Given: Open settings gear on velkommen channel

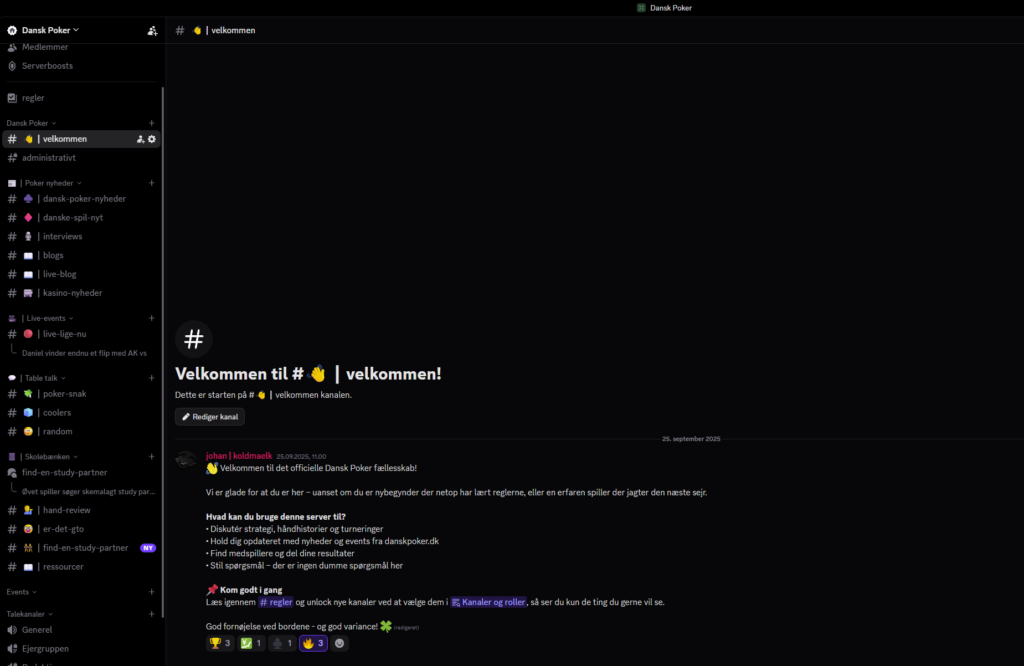Looking at the screenshot, I should 152,139.
